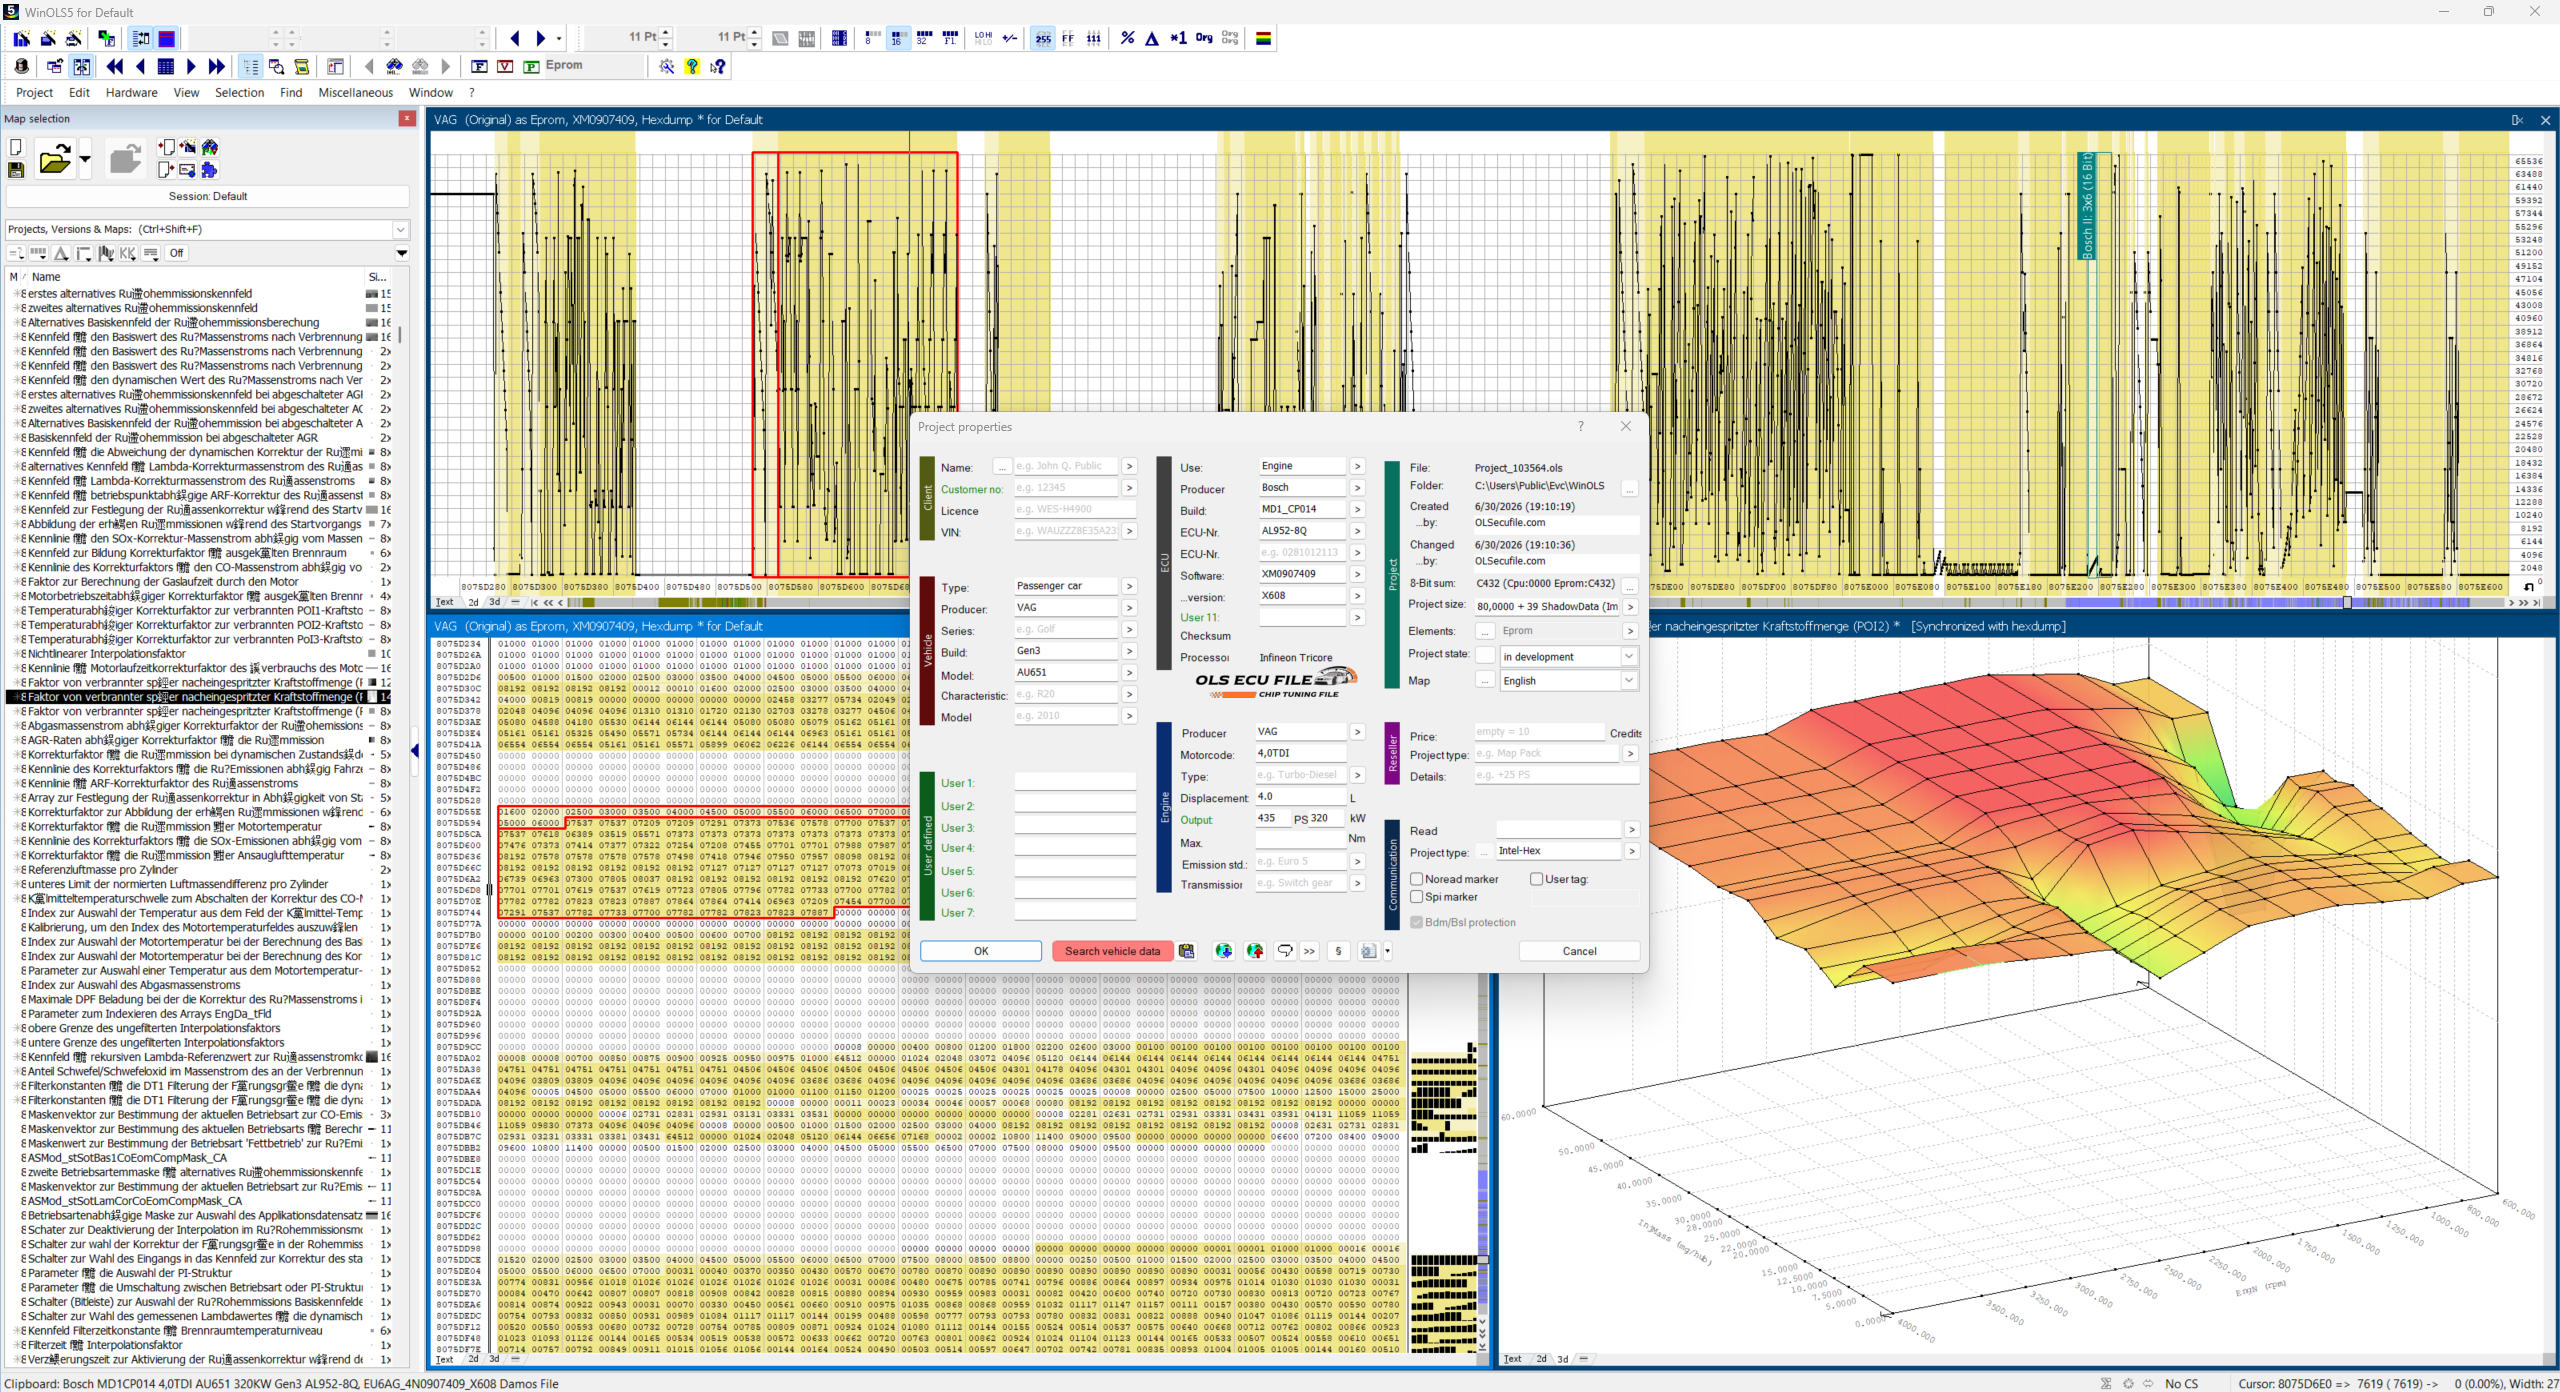The width and height of the screenshot is (2560, 1392).
Task: Open the settings gear icon in toolbar
Action: (667, 66)
